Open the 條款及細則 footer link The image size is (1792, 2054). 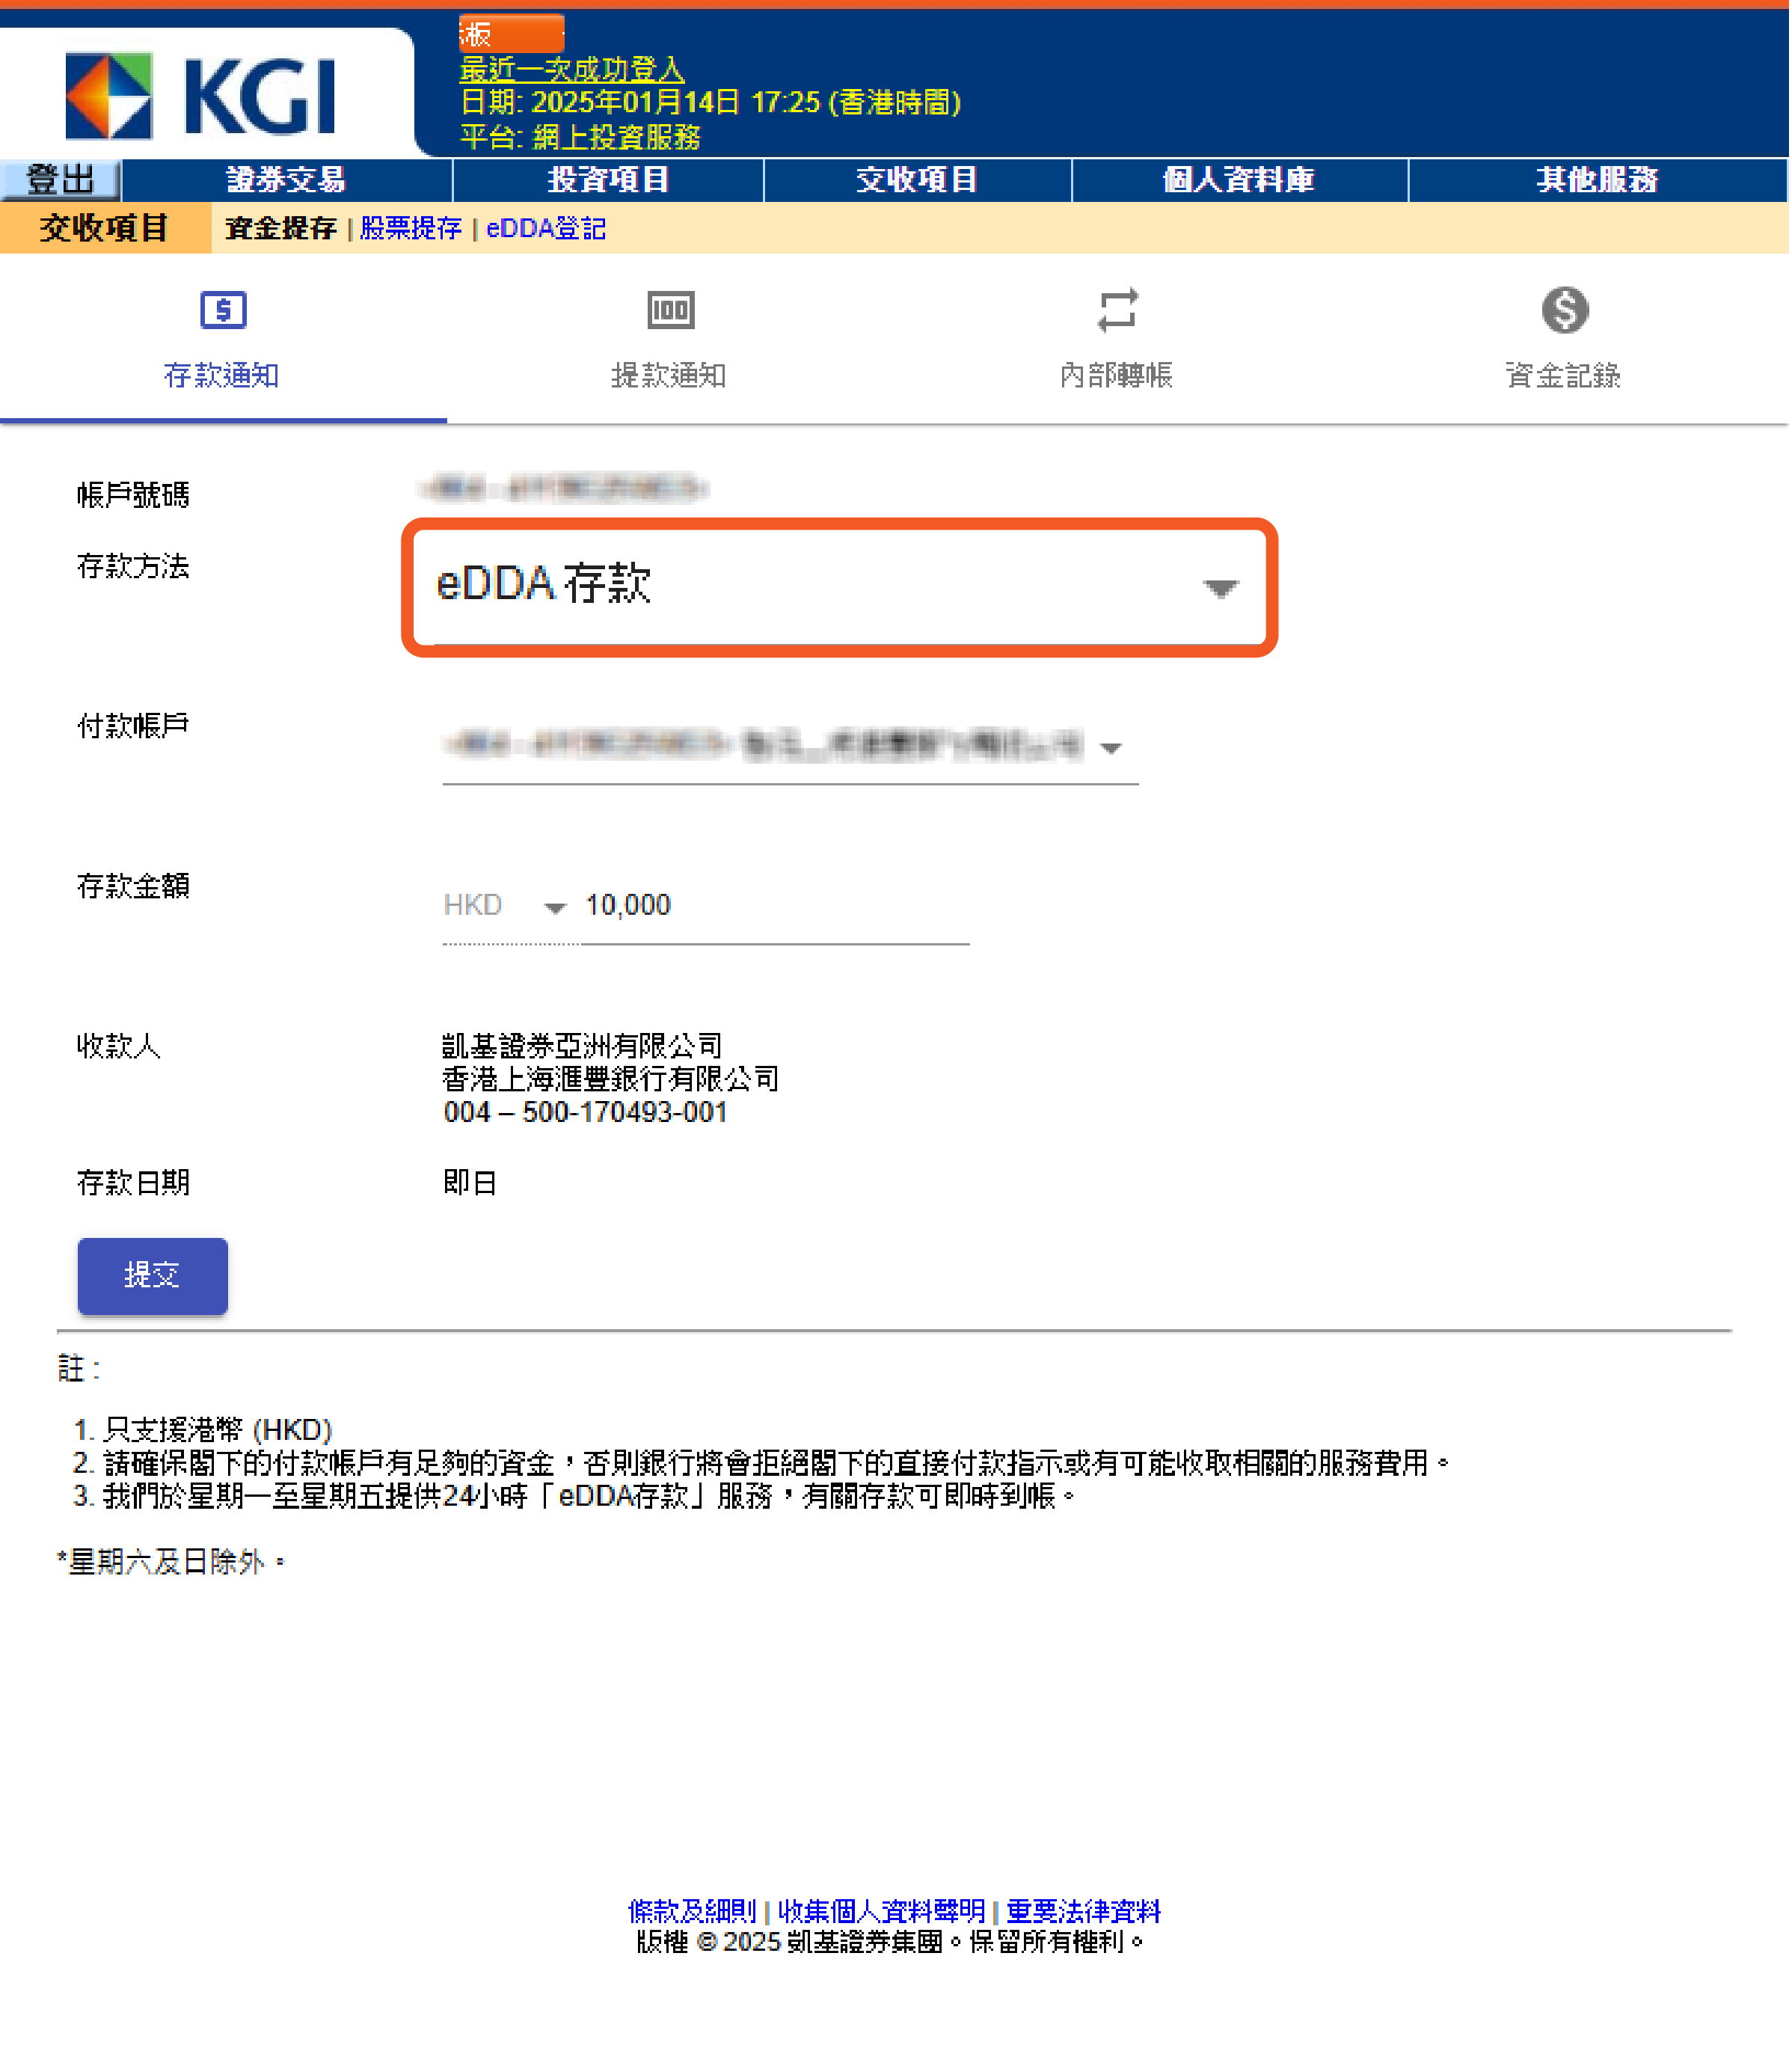[693, 1914]
